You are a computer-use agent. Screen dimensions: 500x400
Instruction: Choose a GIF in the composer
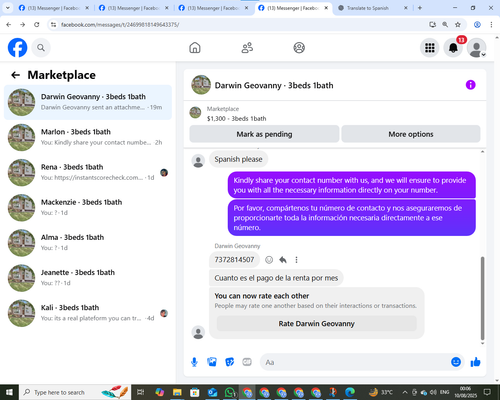(247, 362)
